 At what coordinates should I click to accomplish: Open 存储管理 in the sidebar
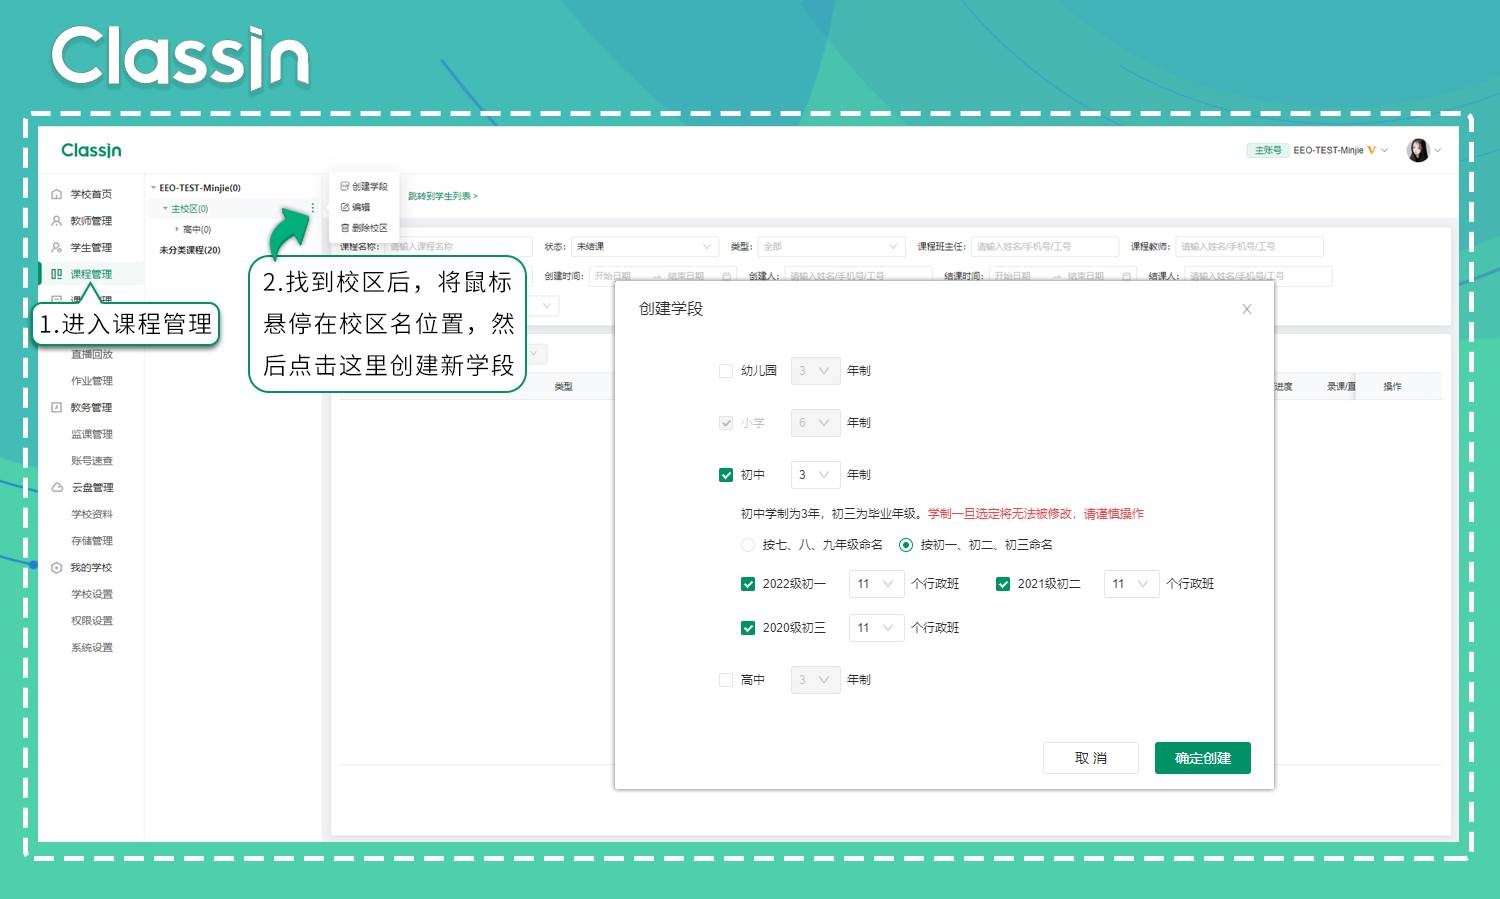92,541
